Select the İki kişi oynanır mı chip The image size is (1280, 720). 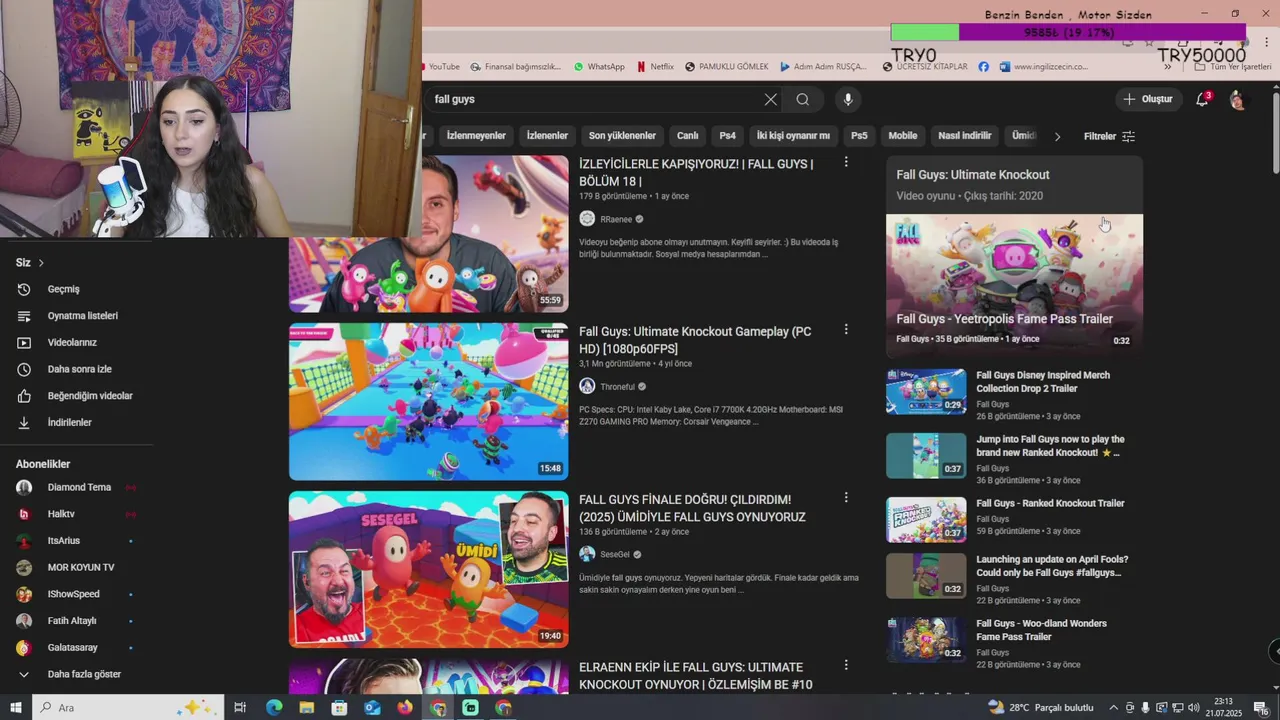[x=793, y=135]
